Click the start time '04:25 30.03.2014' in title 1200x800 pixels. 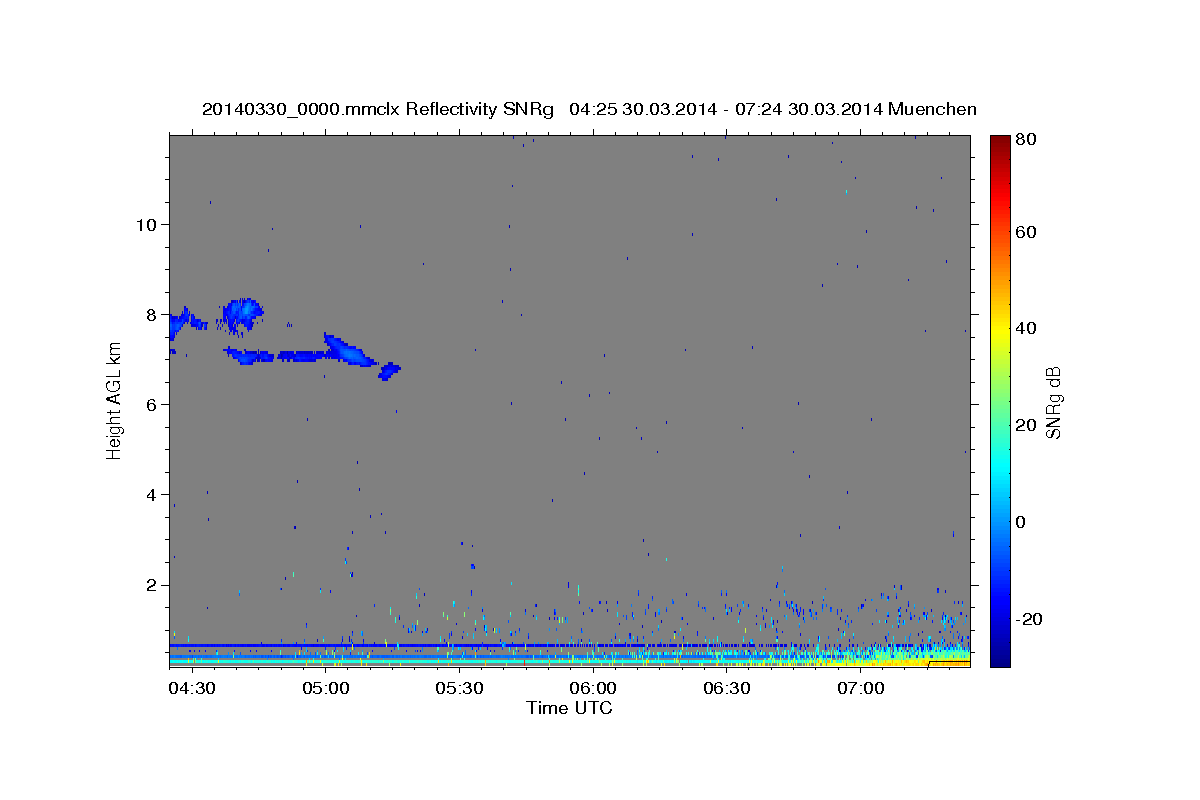click(643, 109)
